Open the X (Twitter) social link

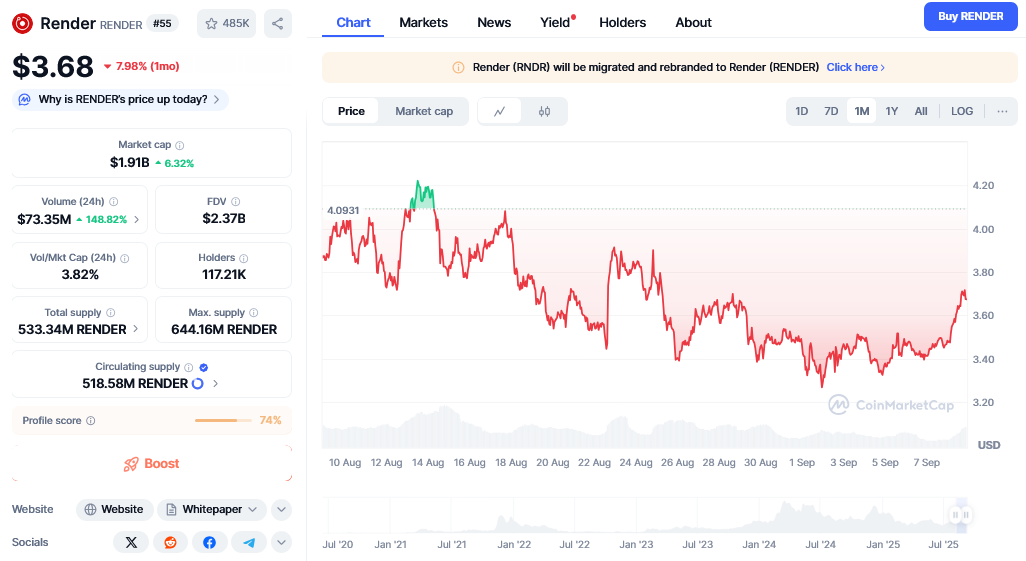[132, 542]
